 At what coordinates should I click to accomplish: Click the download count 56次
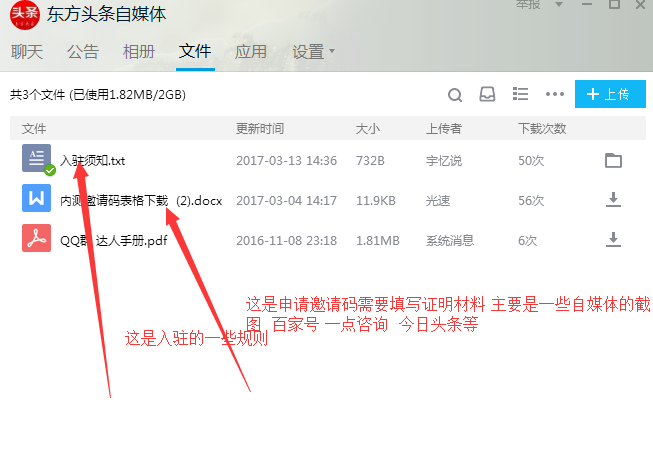point(531,200)
